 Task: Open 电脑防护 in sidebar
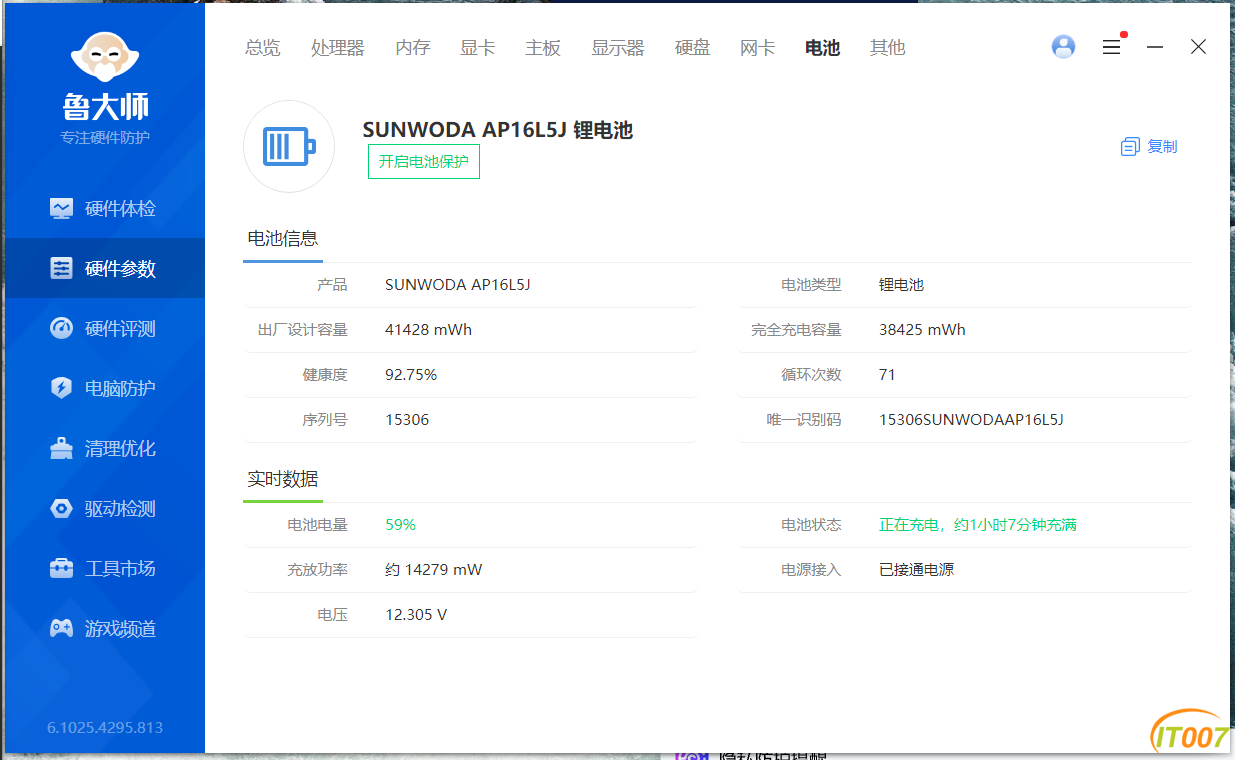(104, 389)
